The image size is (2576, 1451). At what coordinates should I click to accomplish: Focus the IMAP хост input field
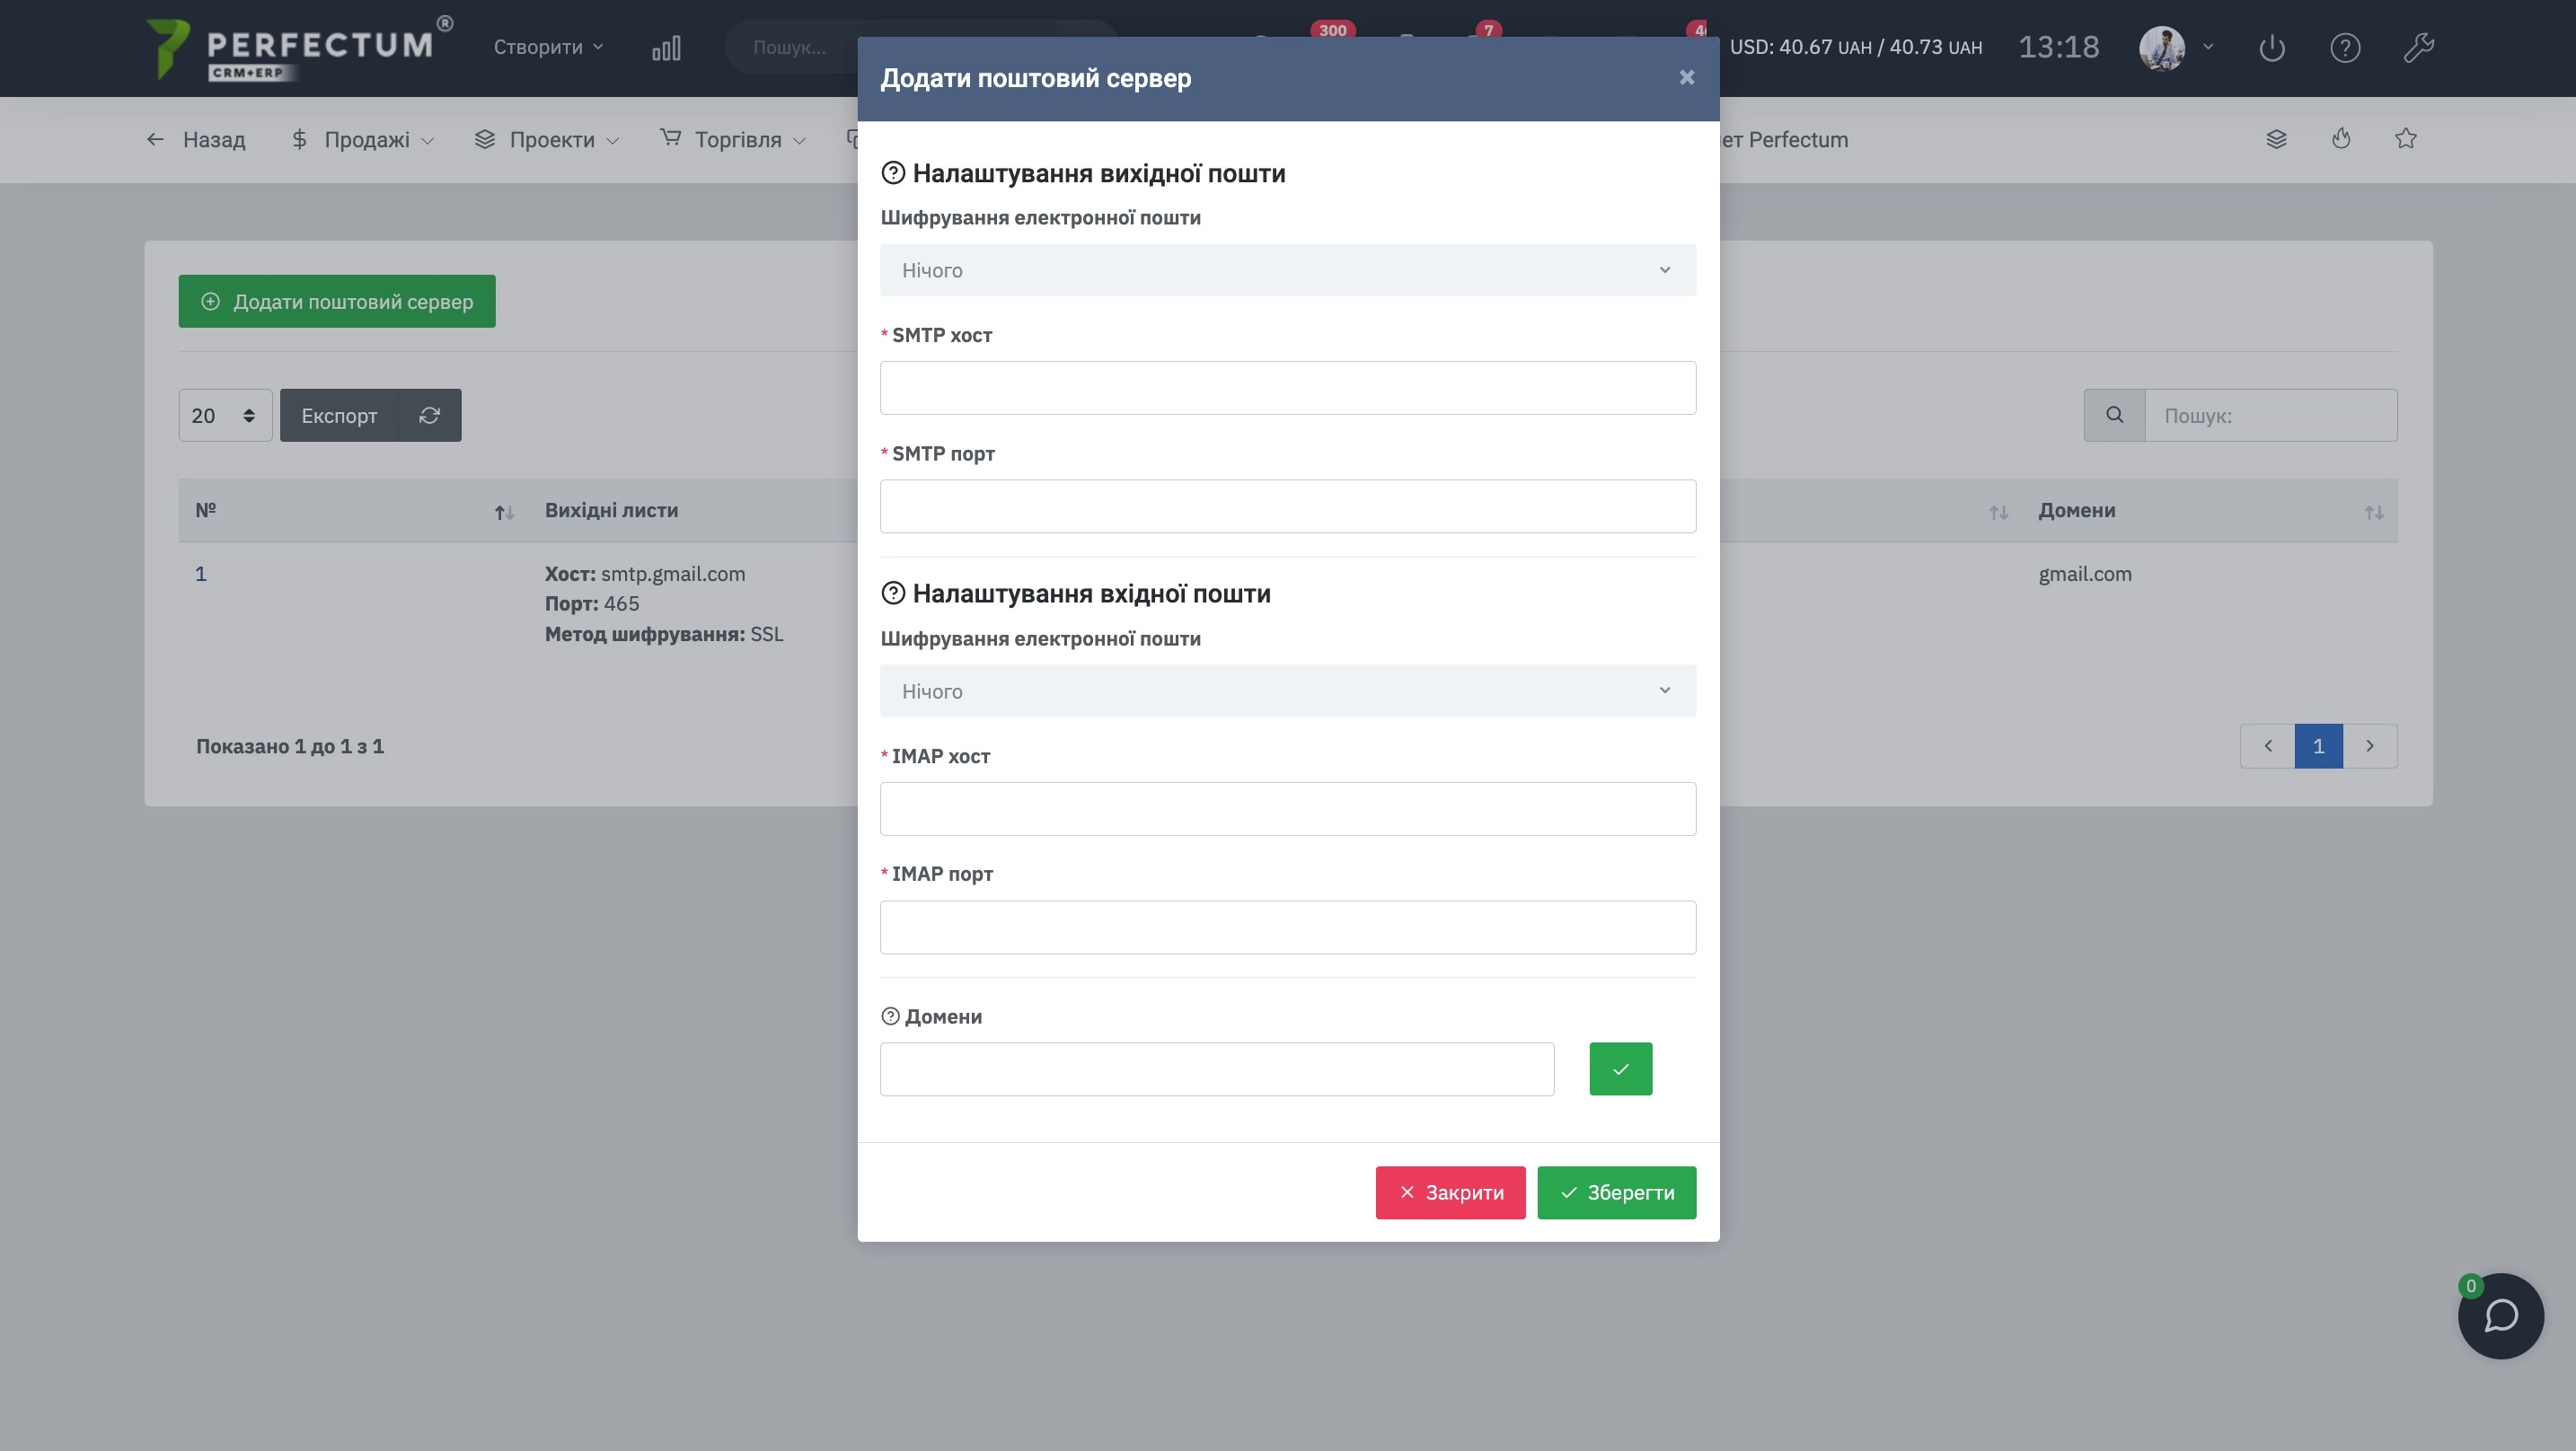tap(1288, 809)
